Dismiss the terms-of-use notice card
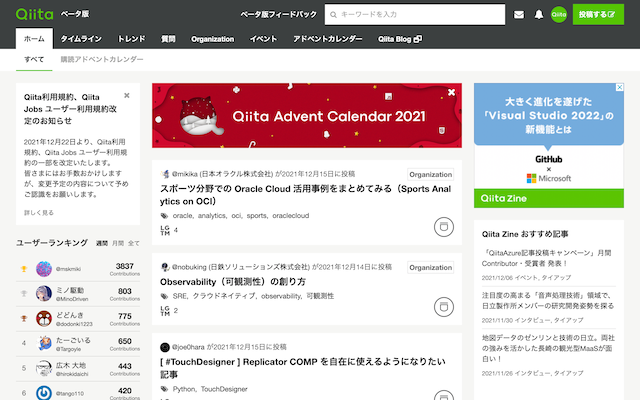Screen dimensions: 640x400 point(127,96)
